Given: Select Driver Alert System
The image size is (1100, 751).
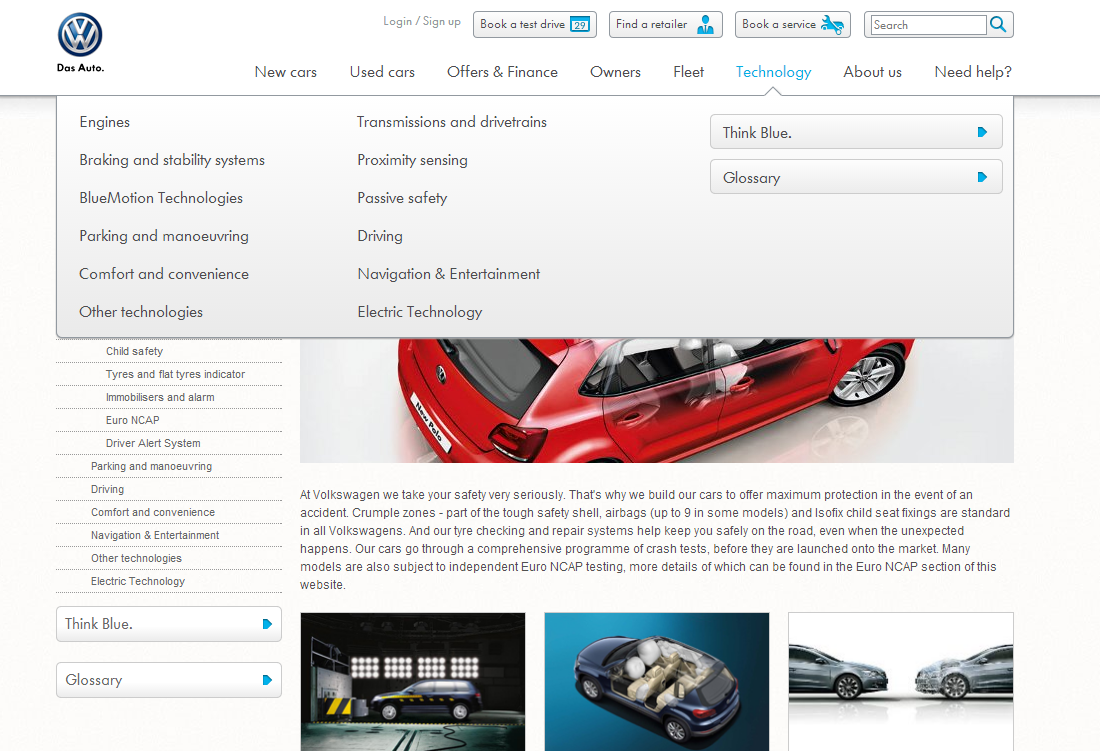Looking at the screenshot, I should [x=153, y=443].
